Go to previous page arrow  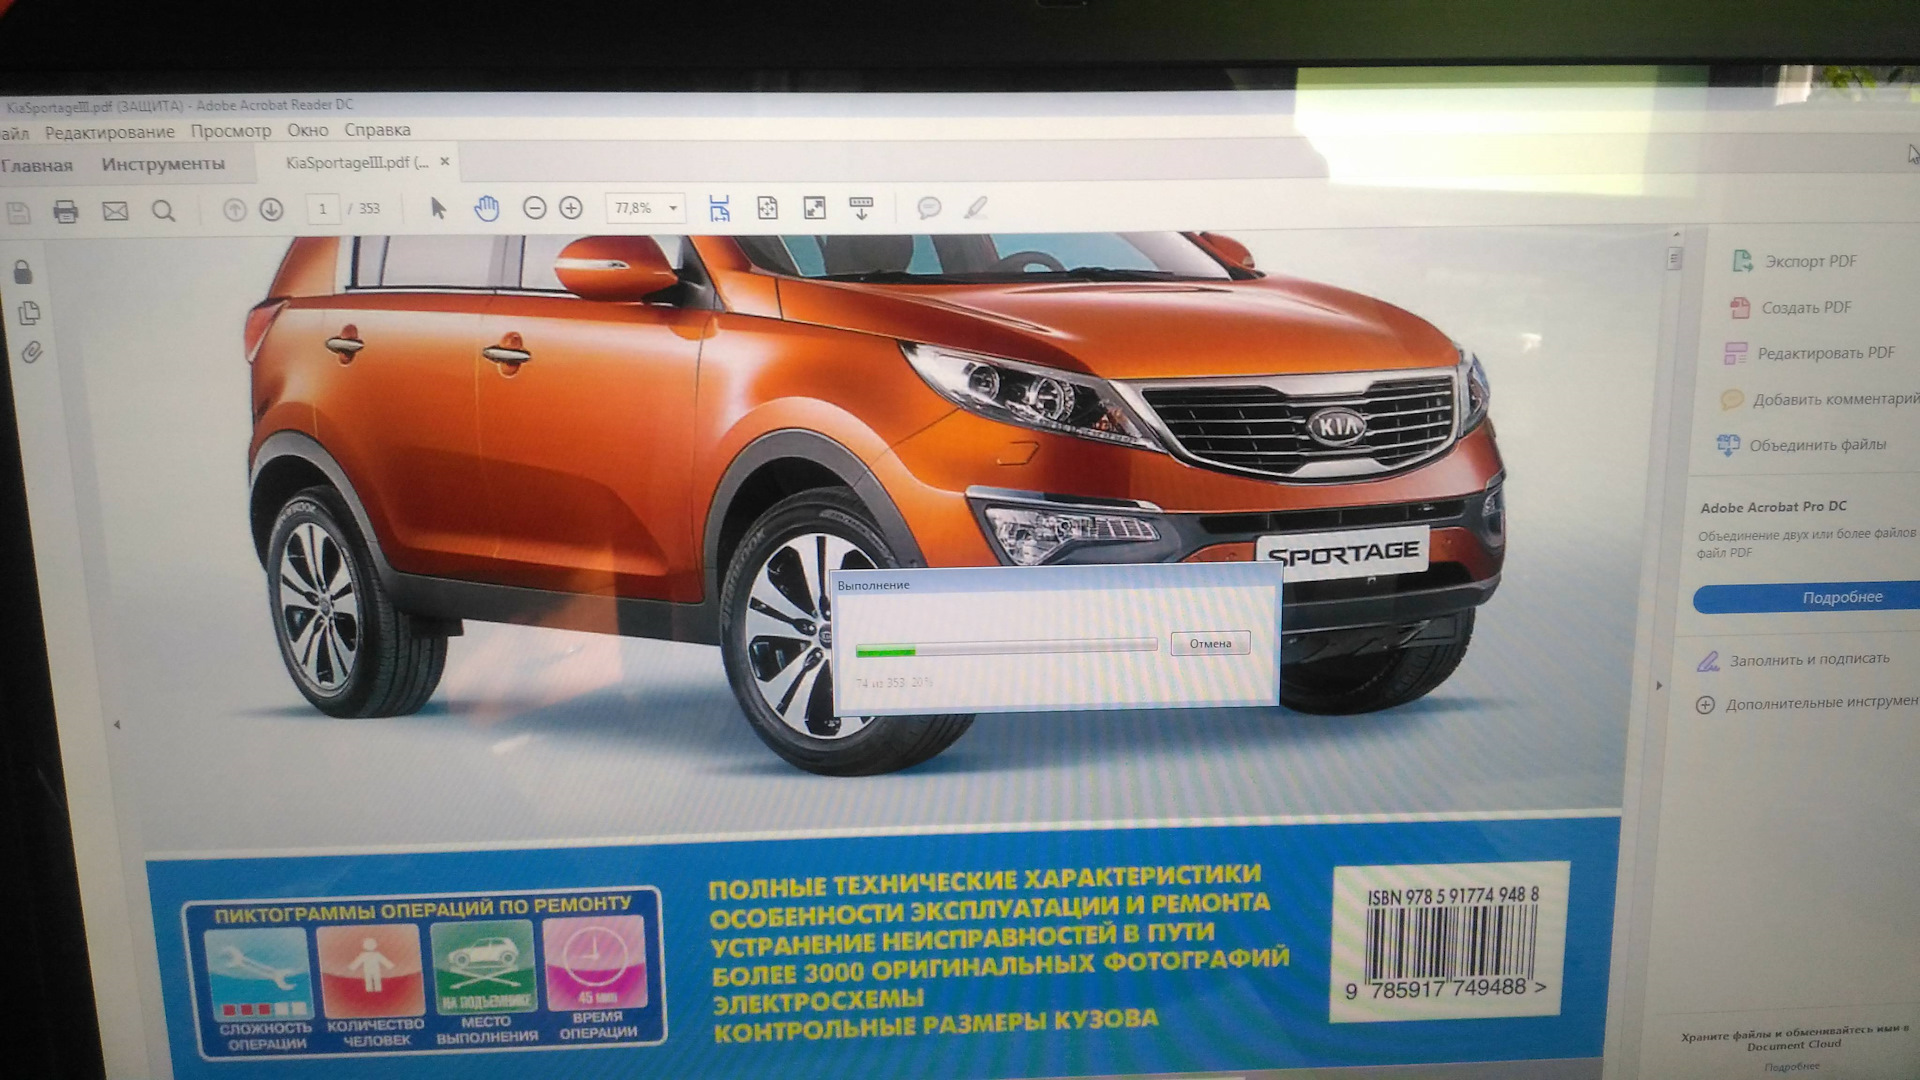tap(234, 209)
